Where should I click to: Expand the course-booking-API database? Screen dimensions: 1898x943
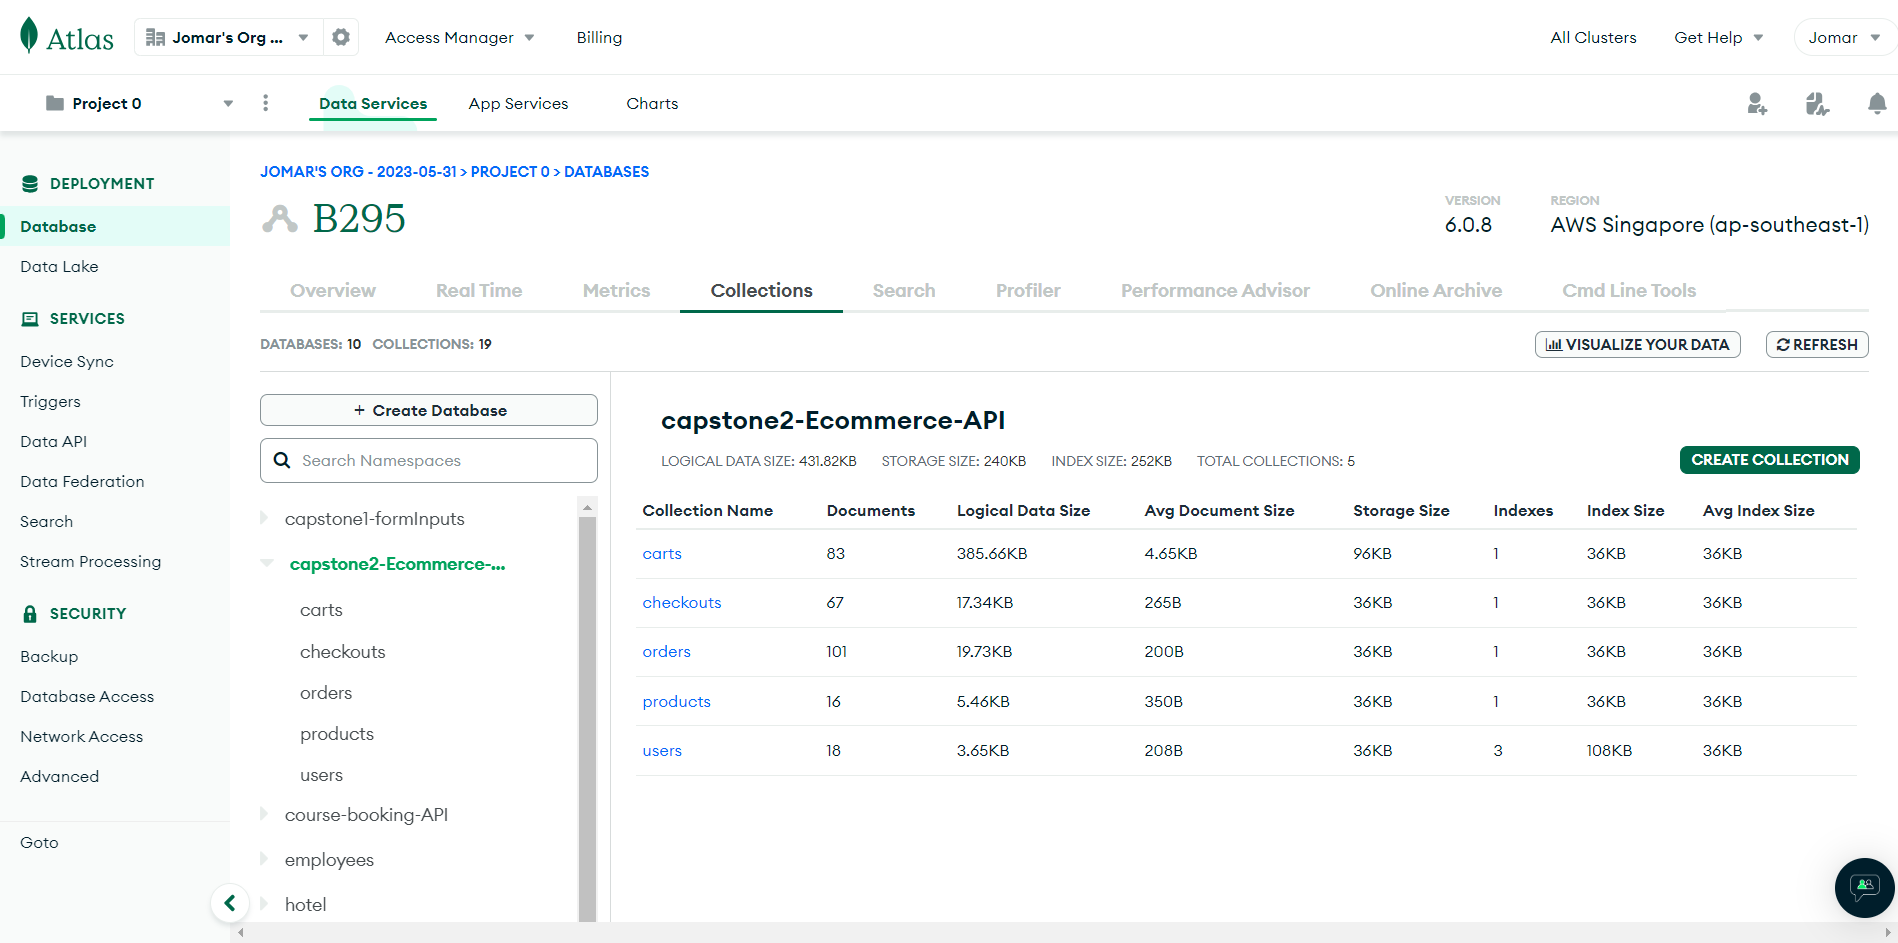click(264, 814)
